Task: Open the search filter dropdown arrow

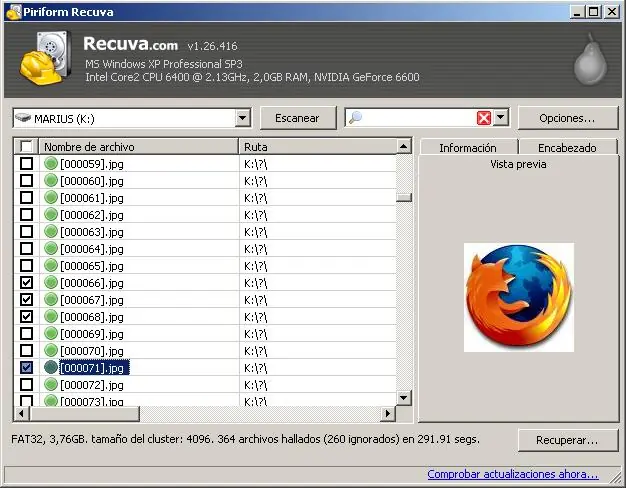Action: 501,118
